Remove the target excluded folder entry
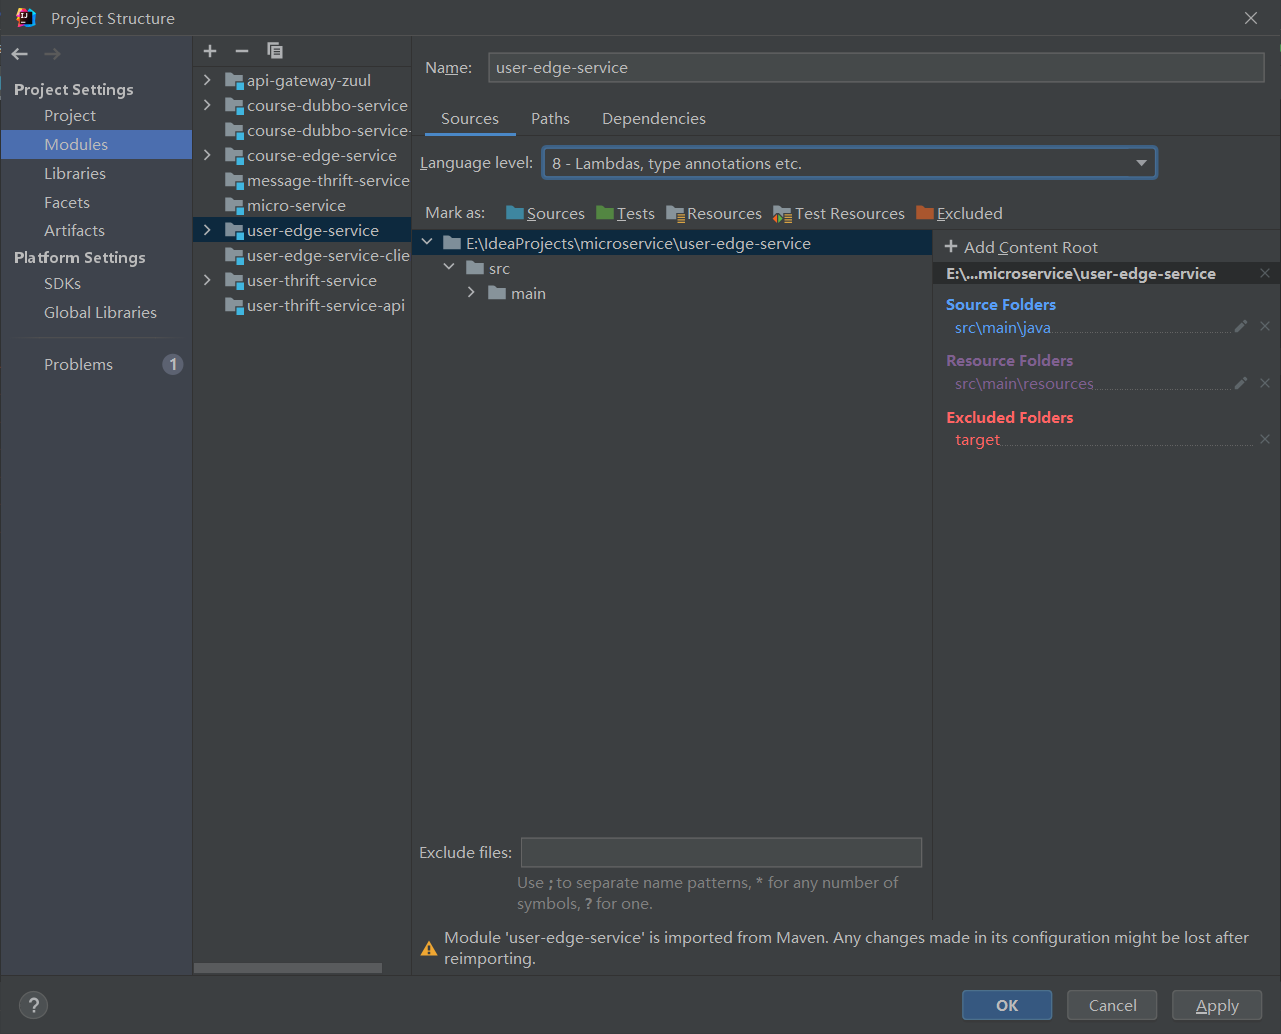This screenshot has height=1034, width=1281. [1265, 440]
